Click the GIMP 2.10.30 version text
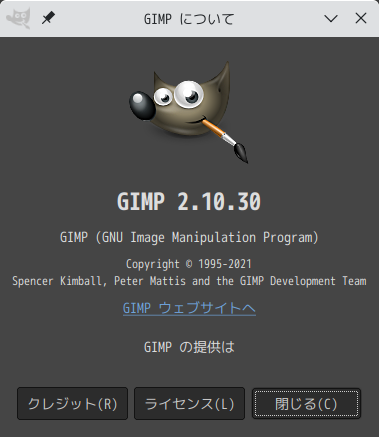 tap(189, 202)
